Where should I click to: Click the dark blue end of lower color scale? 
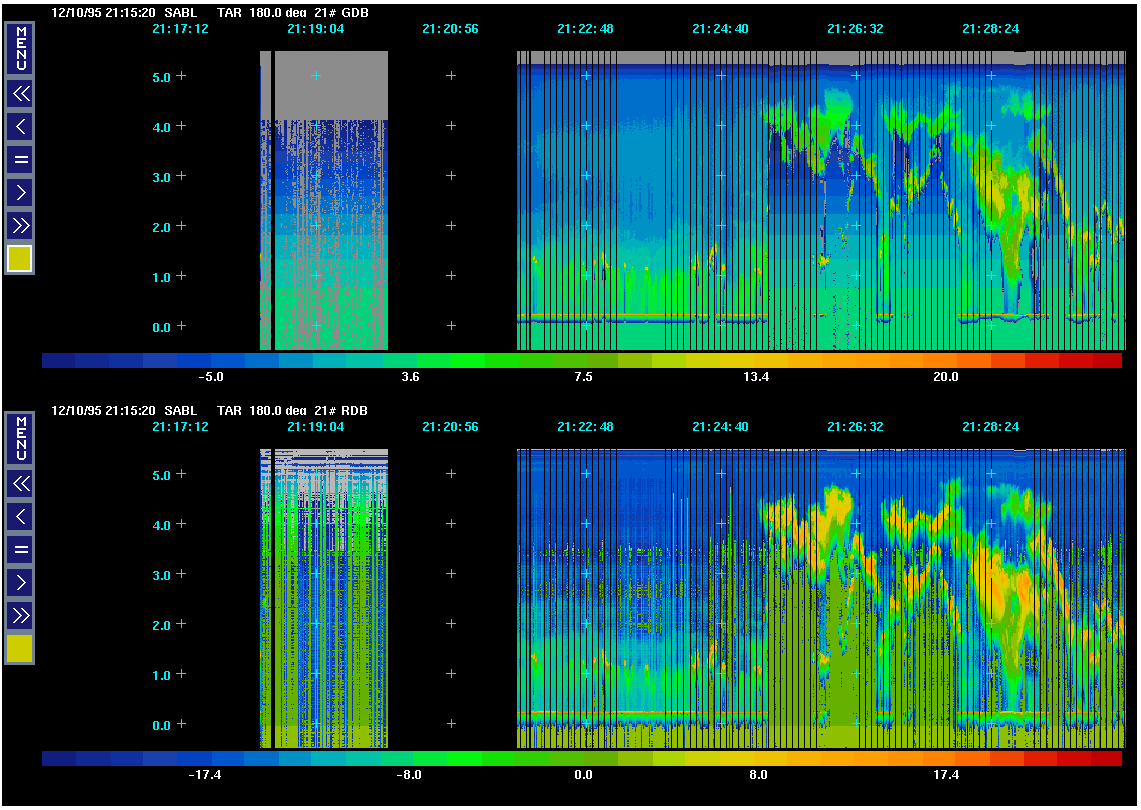[x=58, y=759]
